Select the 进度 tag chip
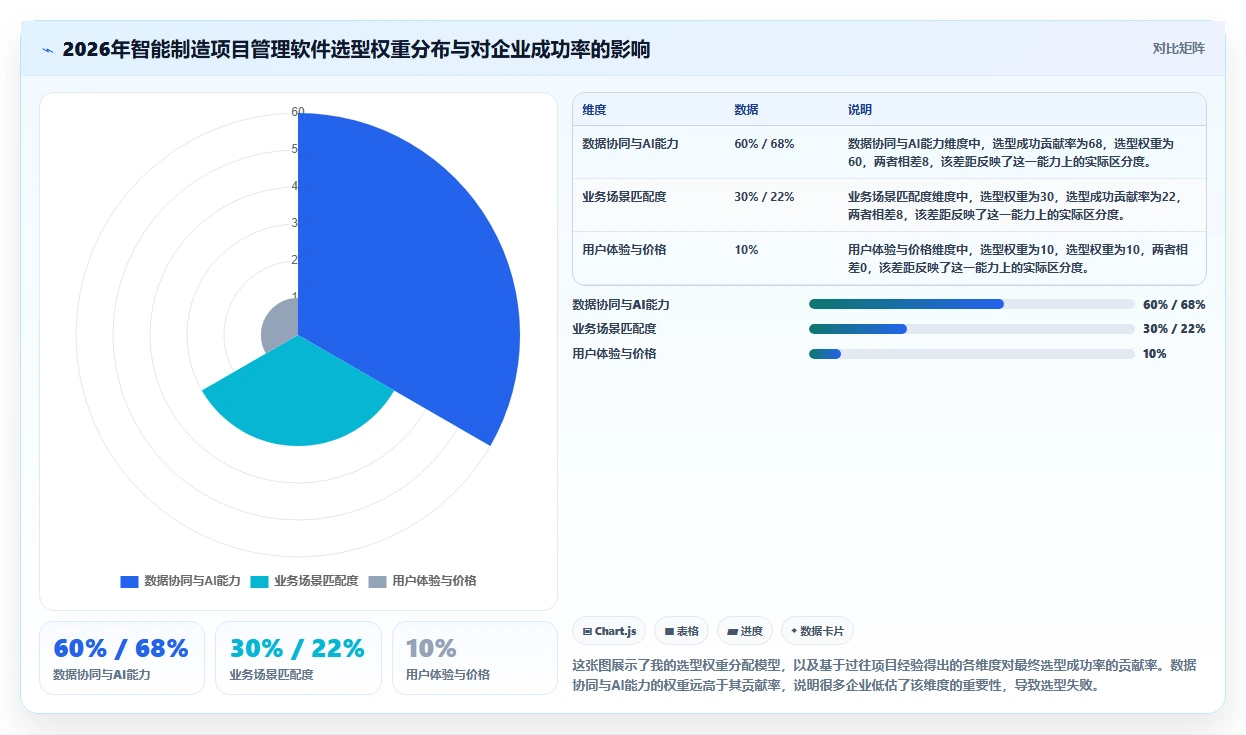The width and height of the screenshot is (1246, 735). point(745,631)
